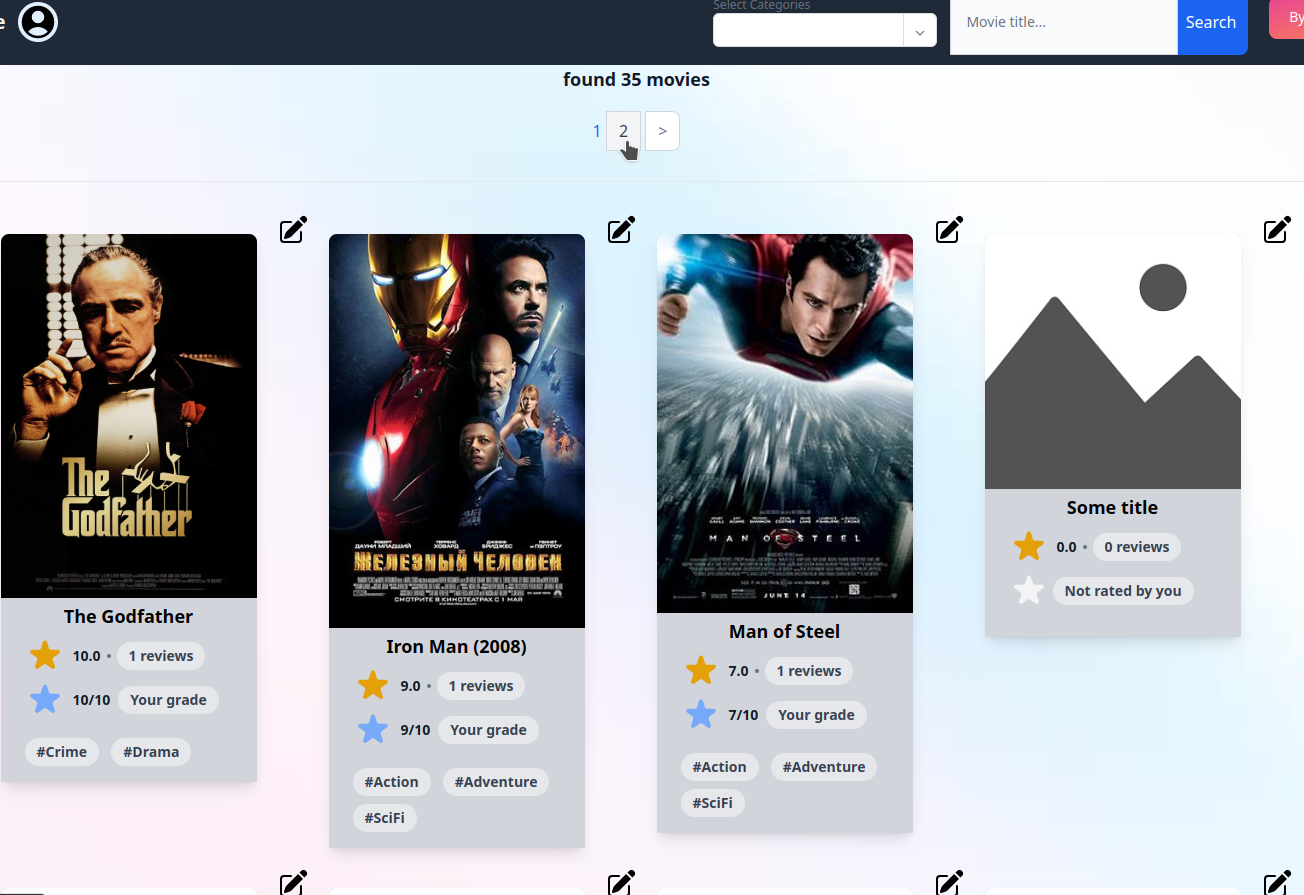Click The Godfather gold rating star
The image size is (1304, 895).
tap(45, 656)
